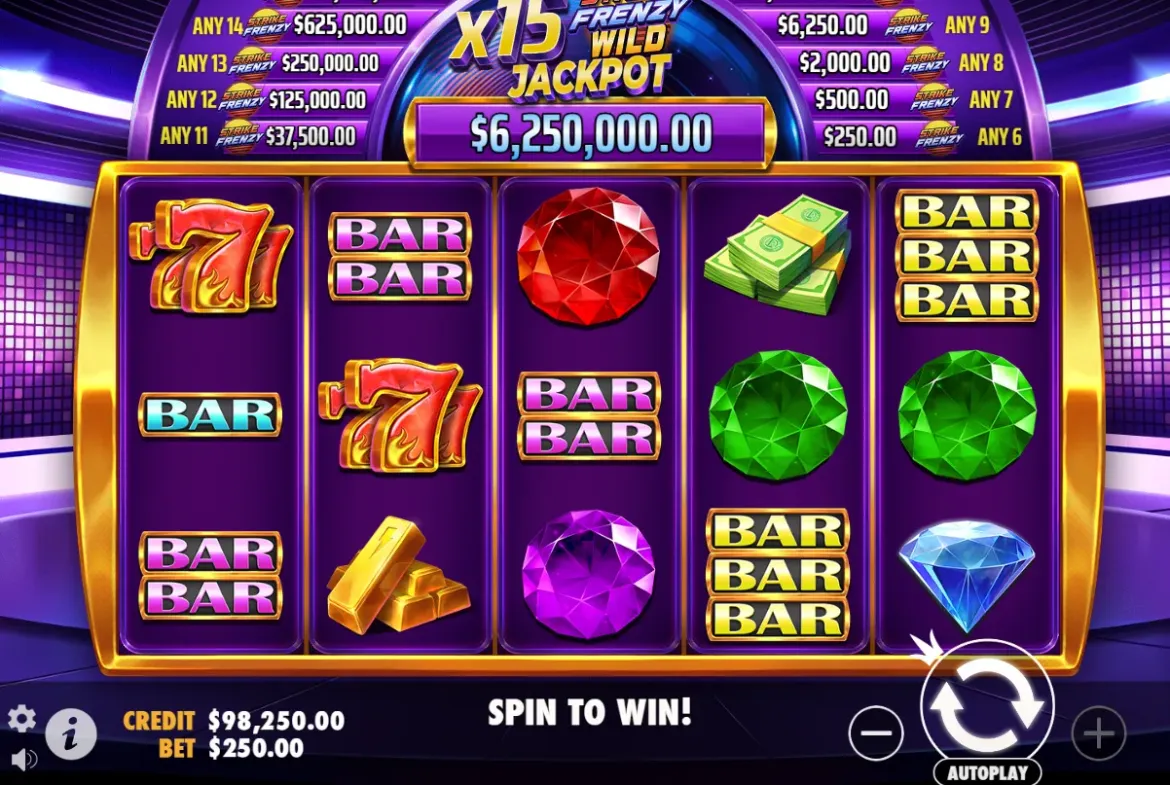Click the flaming 777 on reel one
This screenshot has width=1170, height=785.
[213, 255]
